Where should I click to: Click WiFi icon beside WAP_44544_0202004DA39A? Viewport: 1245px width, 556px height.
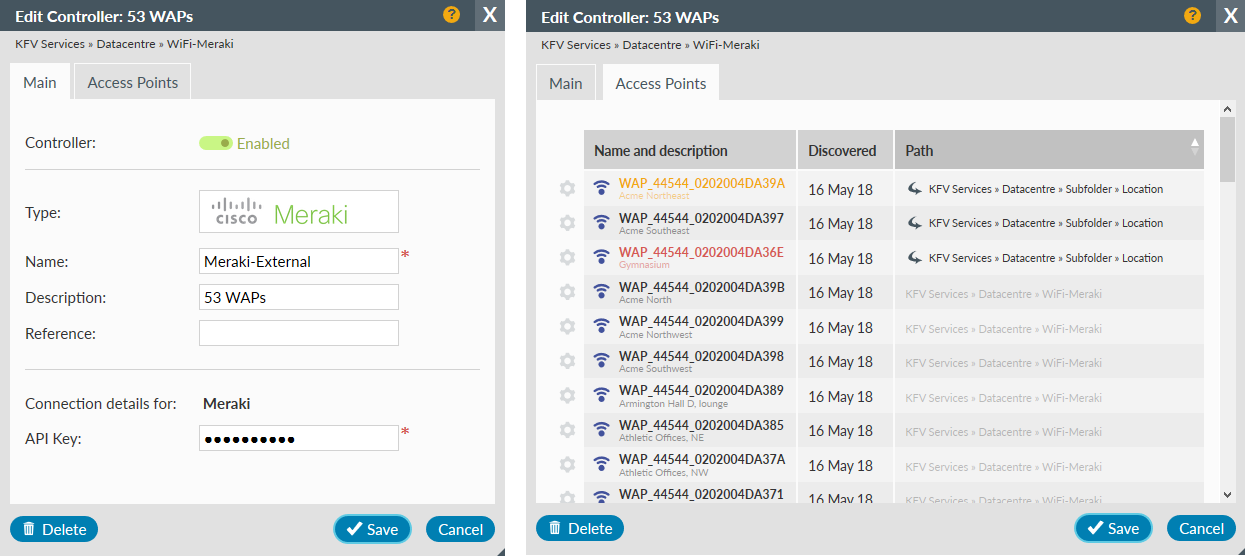tap(601, 188)
